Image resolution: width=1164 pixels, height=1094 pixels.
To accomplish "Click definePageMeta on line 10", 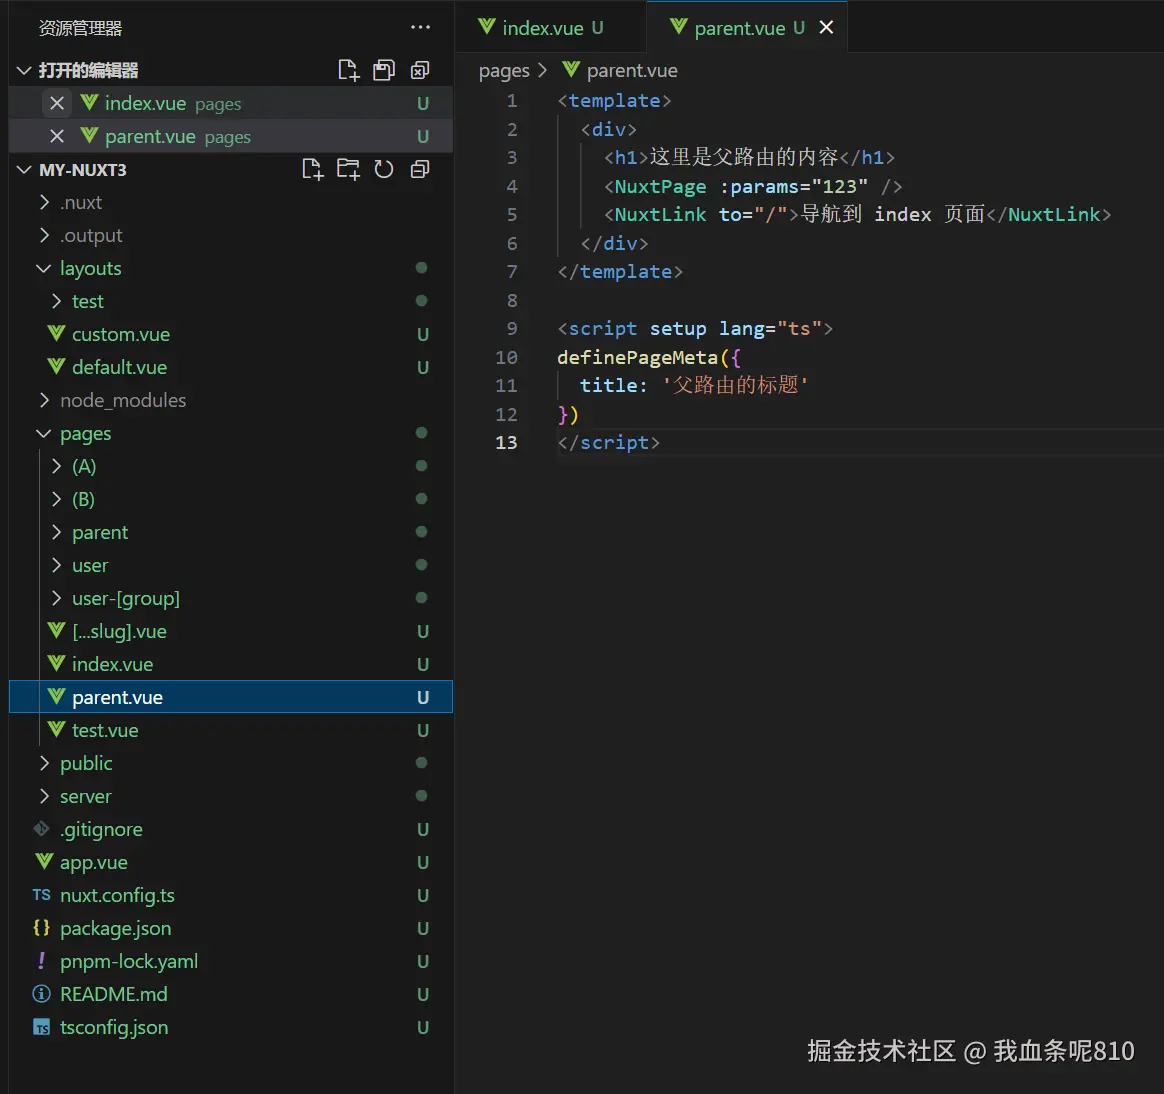I will point(638,358).
